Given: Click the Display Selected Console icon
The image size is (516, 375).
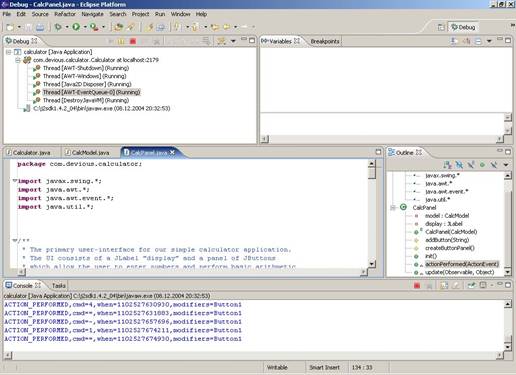Looking at the screenshot, I should (x=483, y=285).
